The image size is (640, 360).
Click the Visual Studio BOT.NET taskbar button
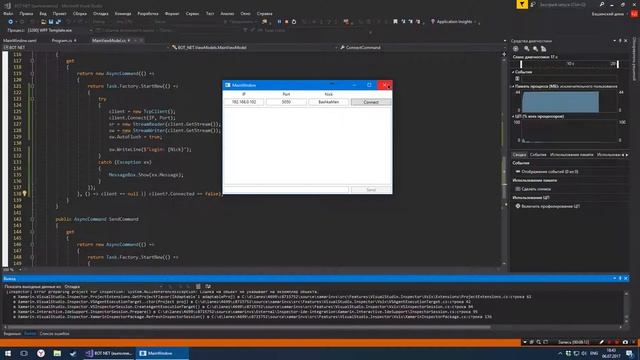[x=109, y=353]
